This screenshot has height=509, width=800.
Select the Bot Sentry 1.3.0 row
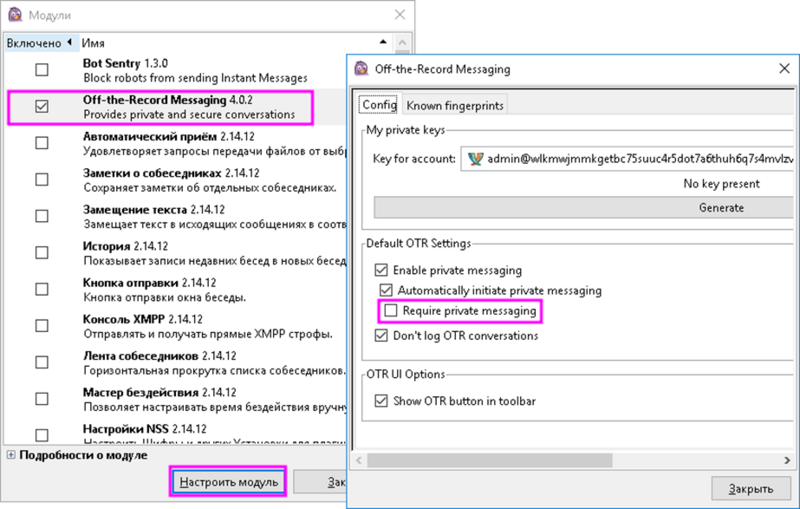tap(174, 70)
